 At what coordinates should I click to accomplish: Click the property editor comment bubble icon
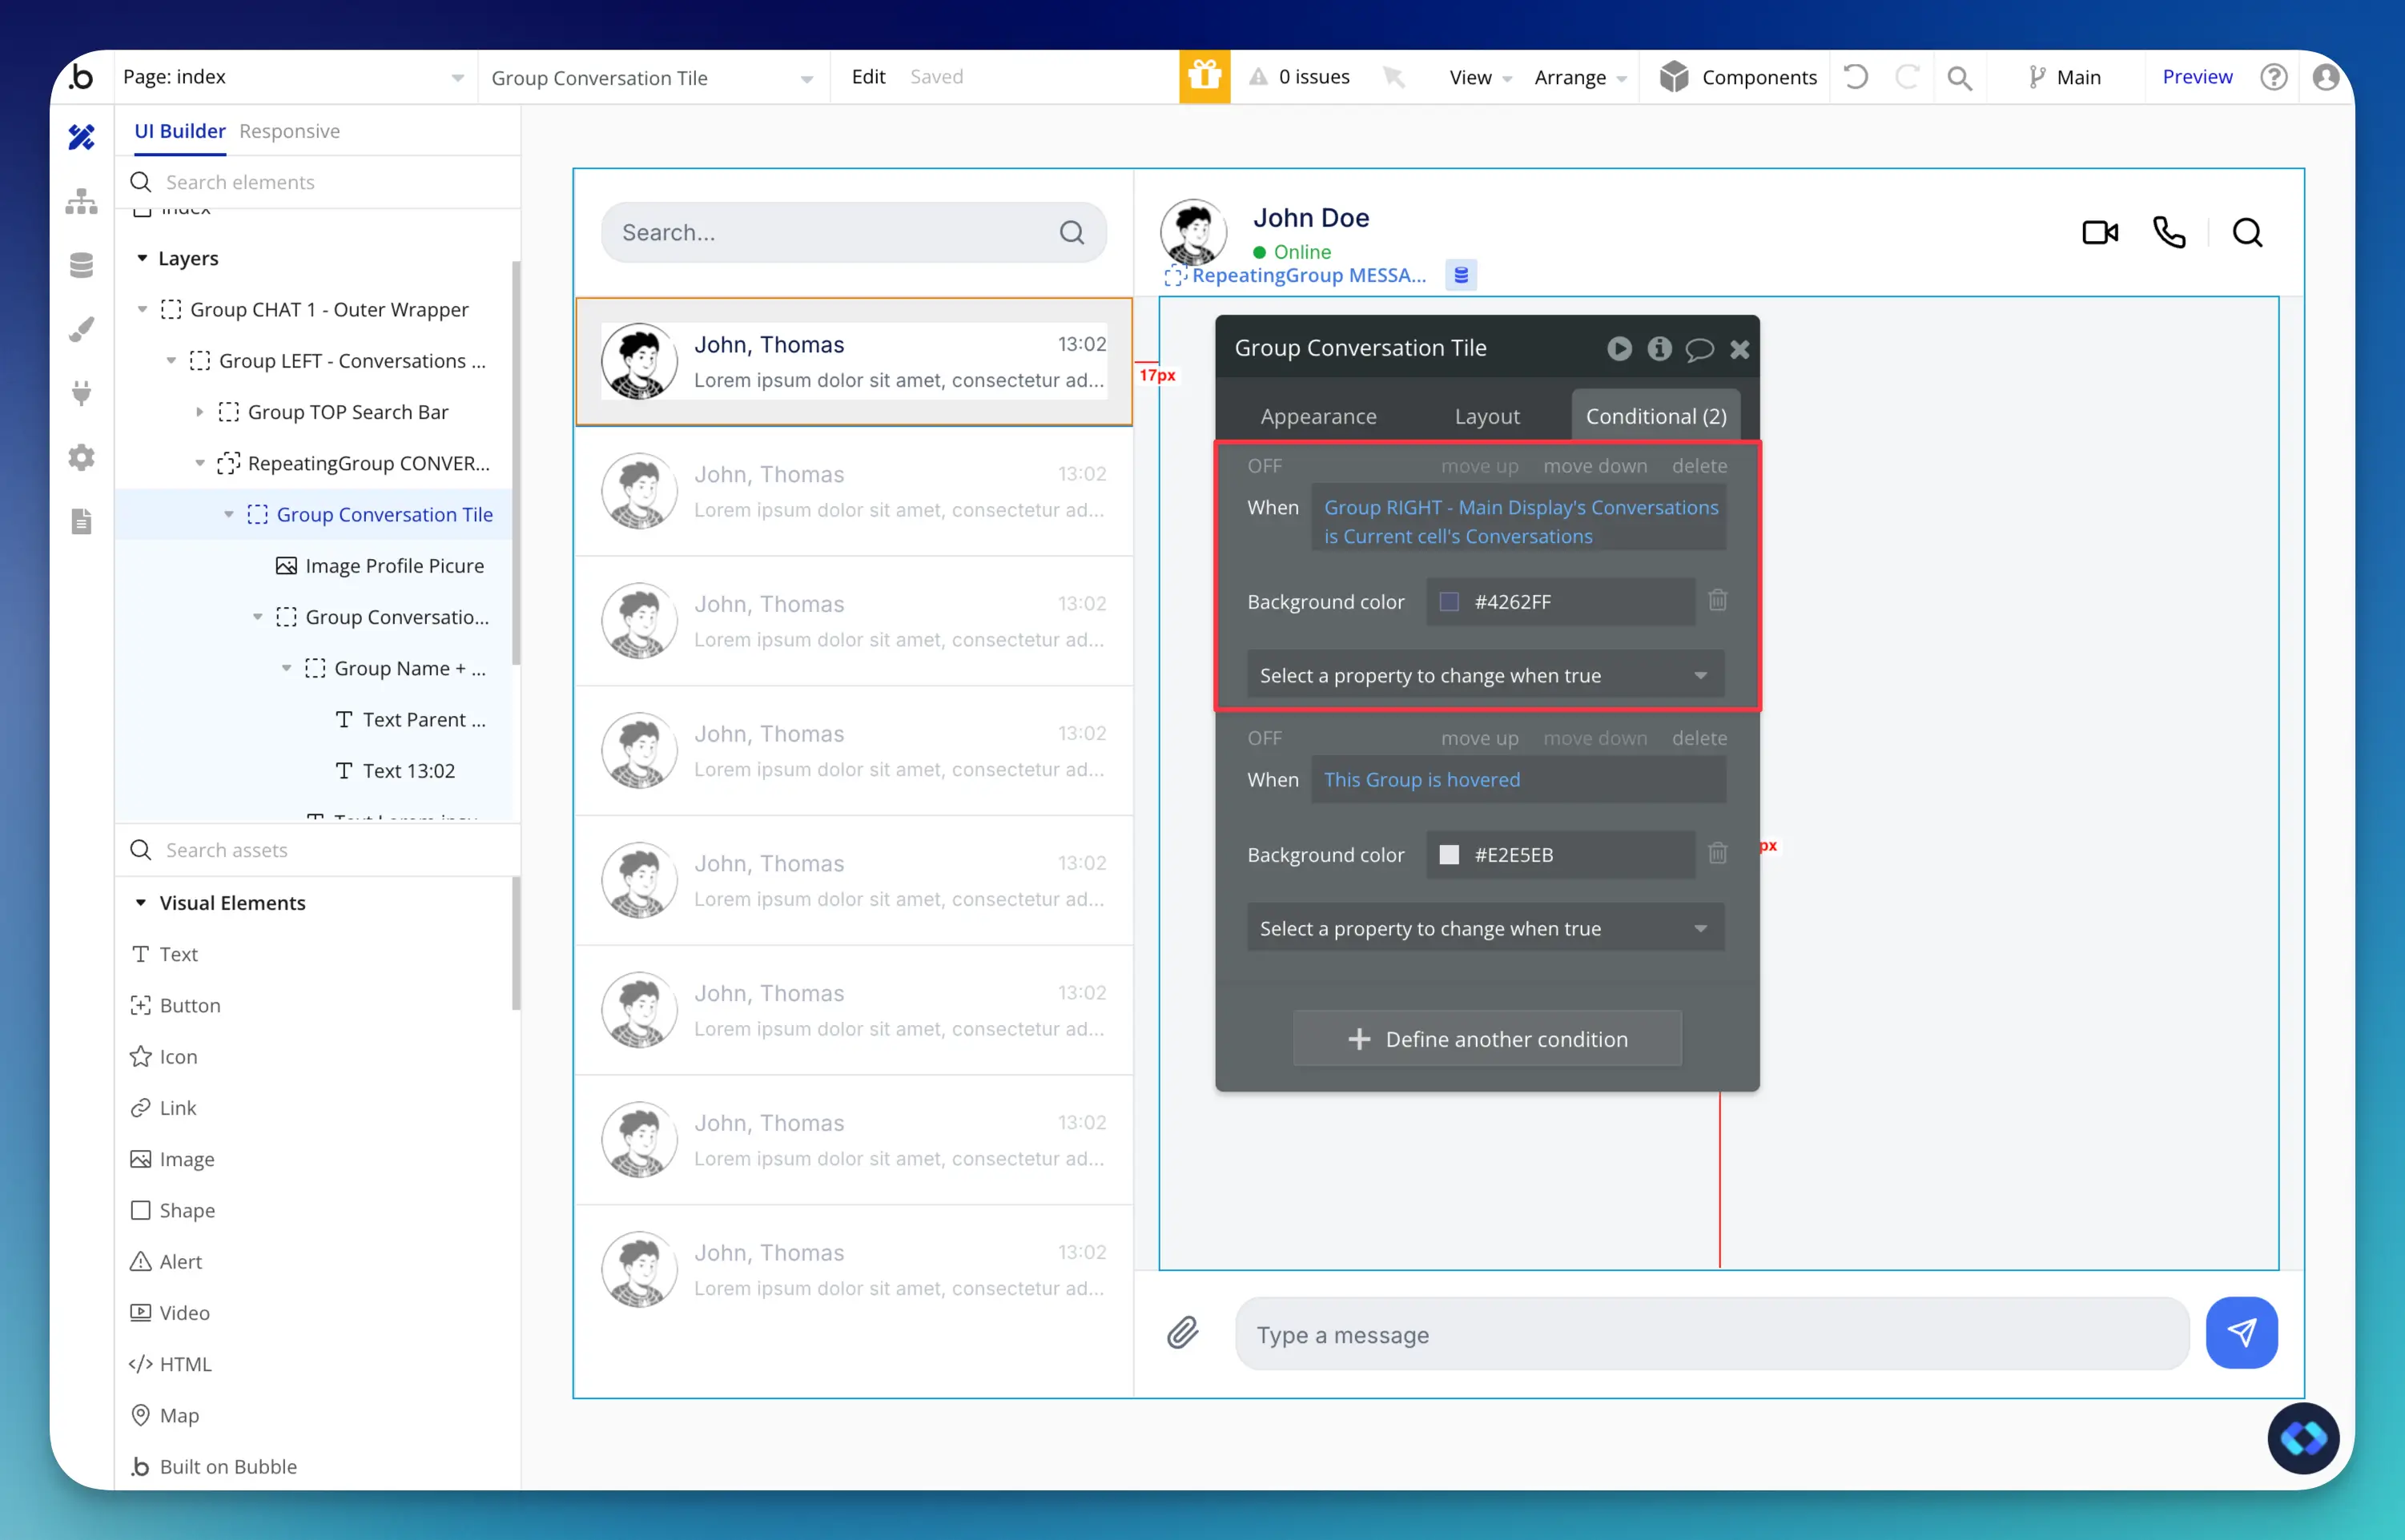(1699, 349)
